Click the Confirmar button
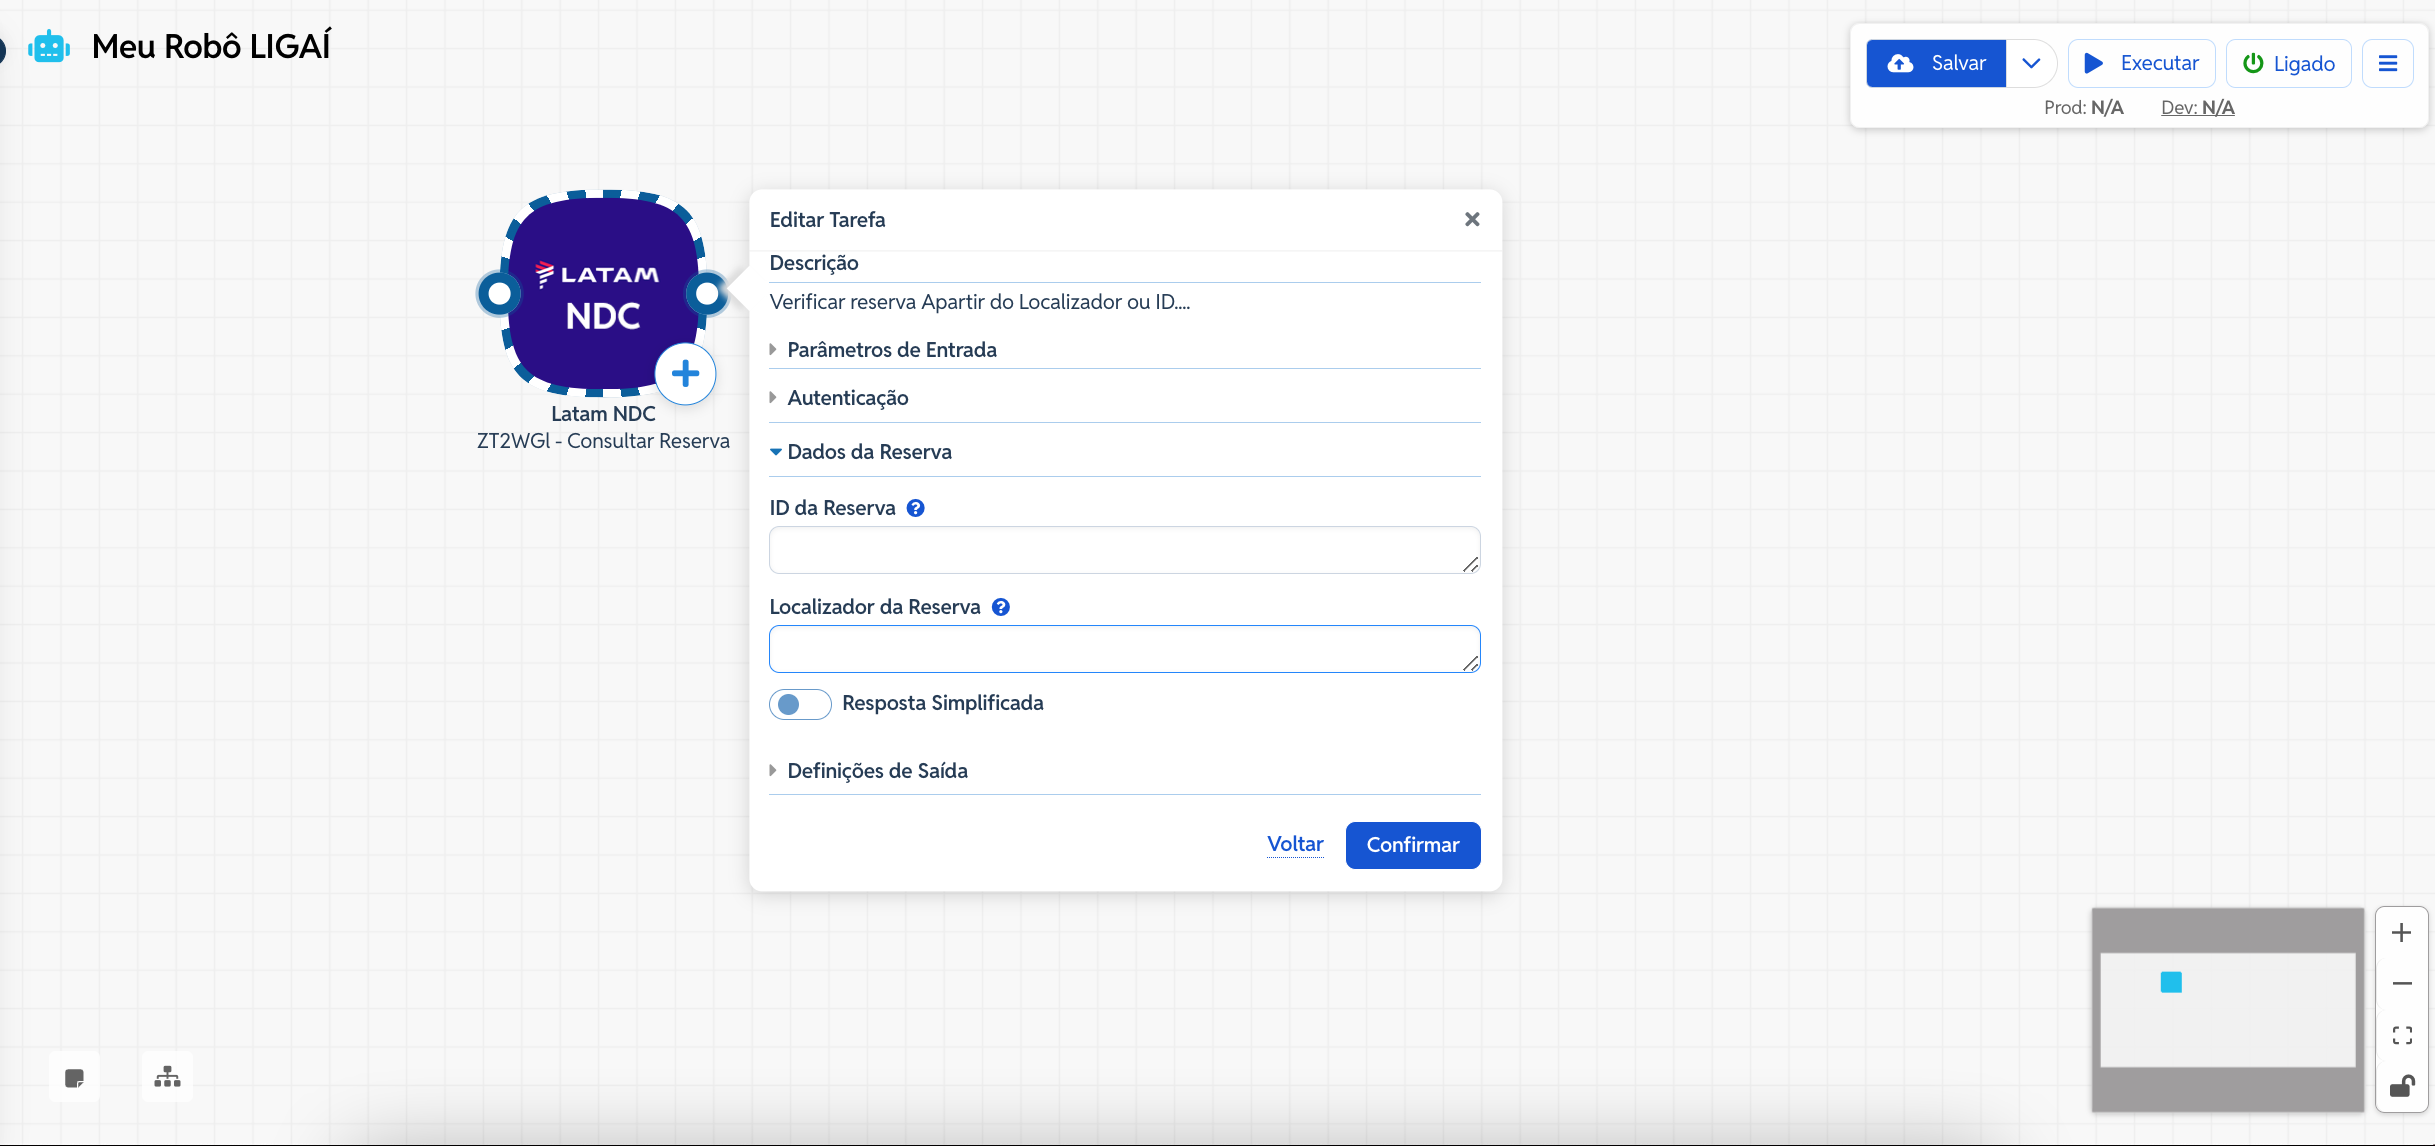This screenshot has width=2435, height=1146. click(1412, 845)
